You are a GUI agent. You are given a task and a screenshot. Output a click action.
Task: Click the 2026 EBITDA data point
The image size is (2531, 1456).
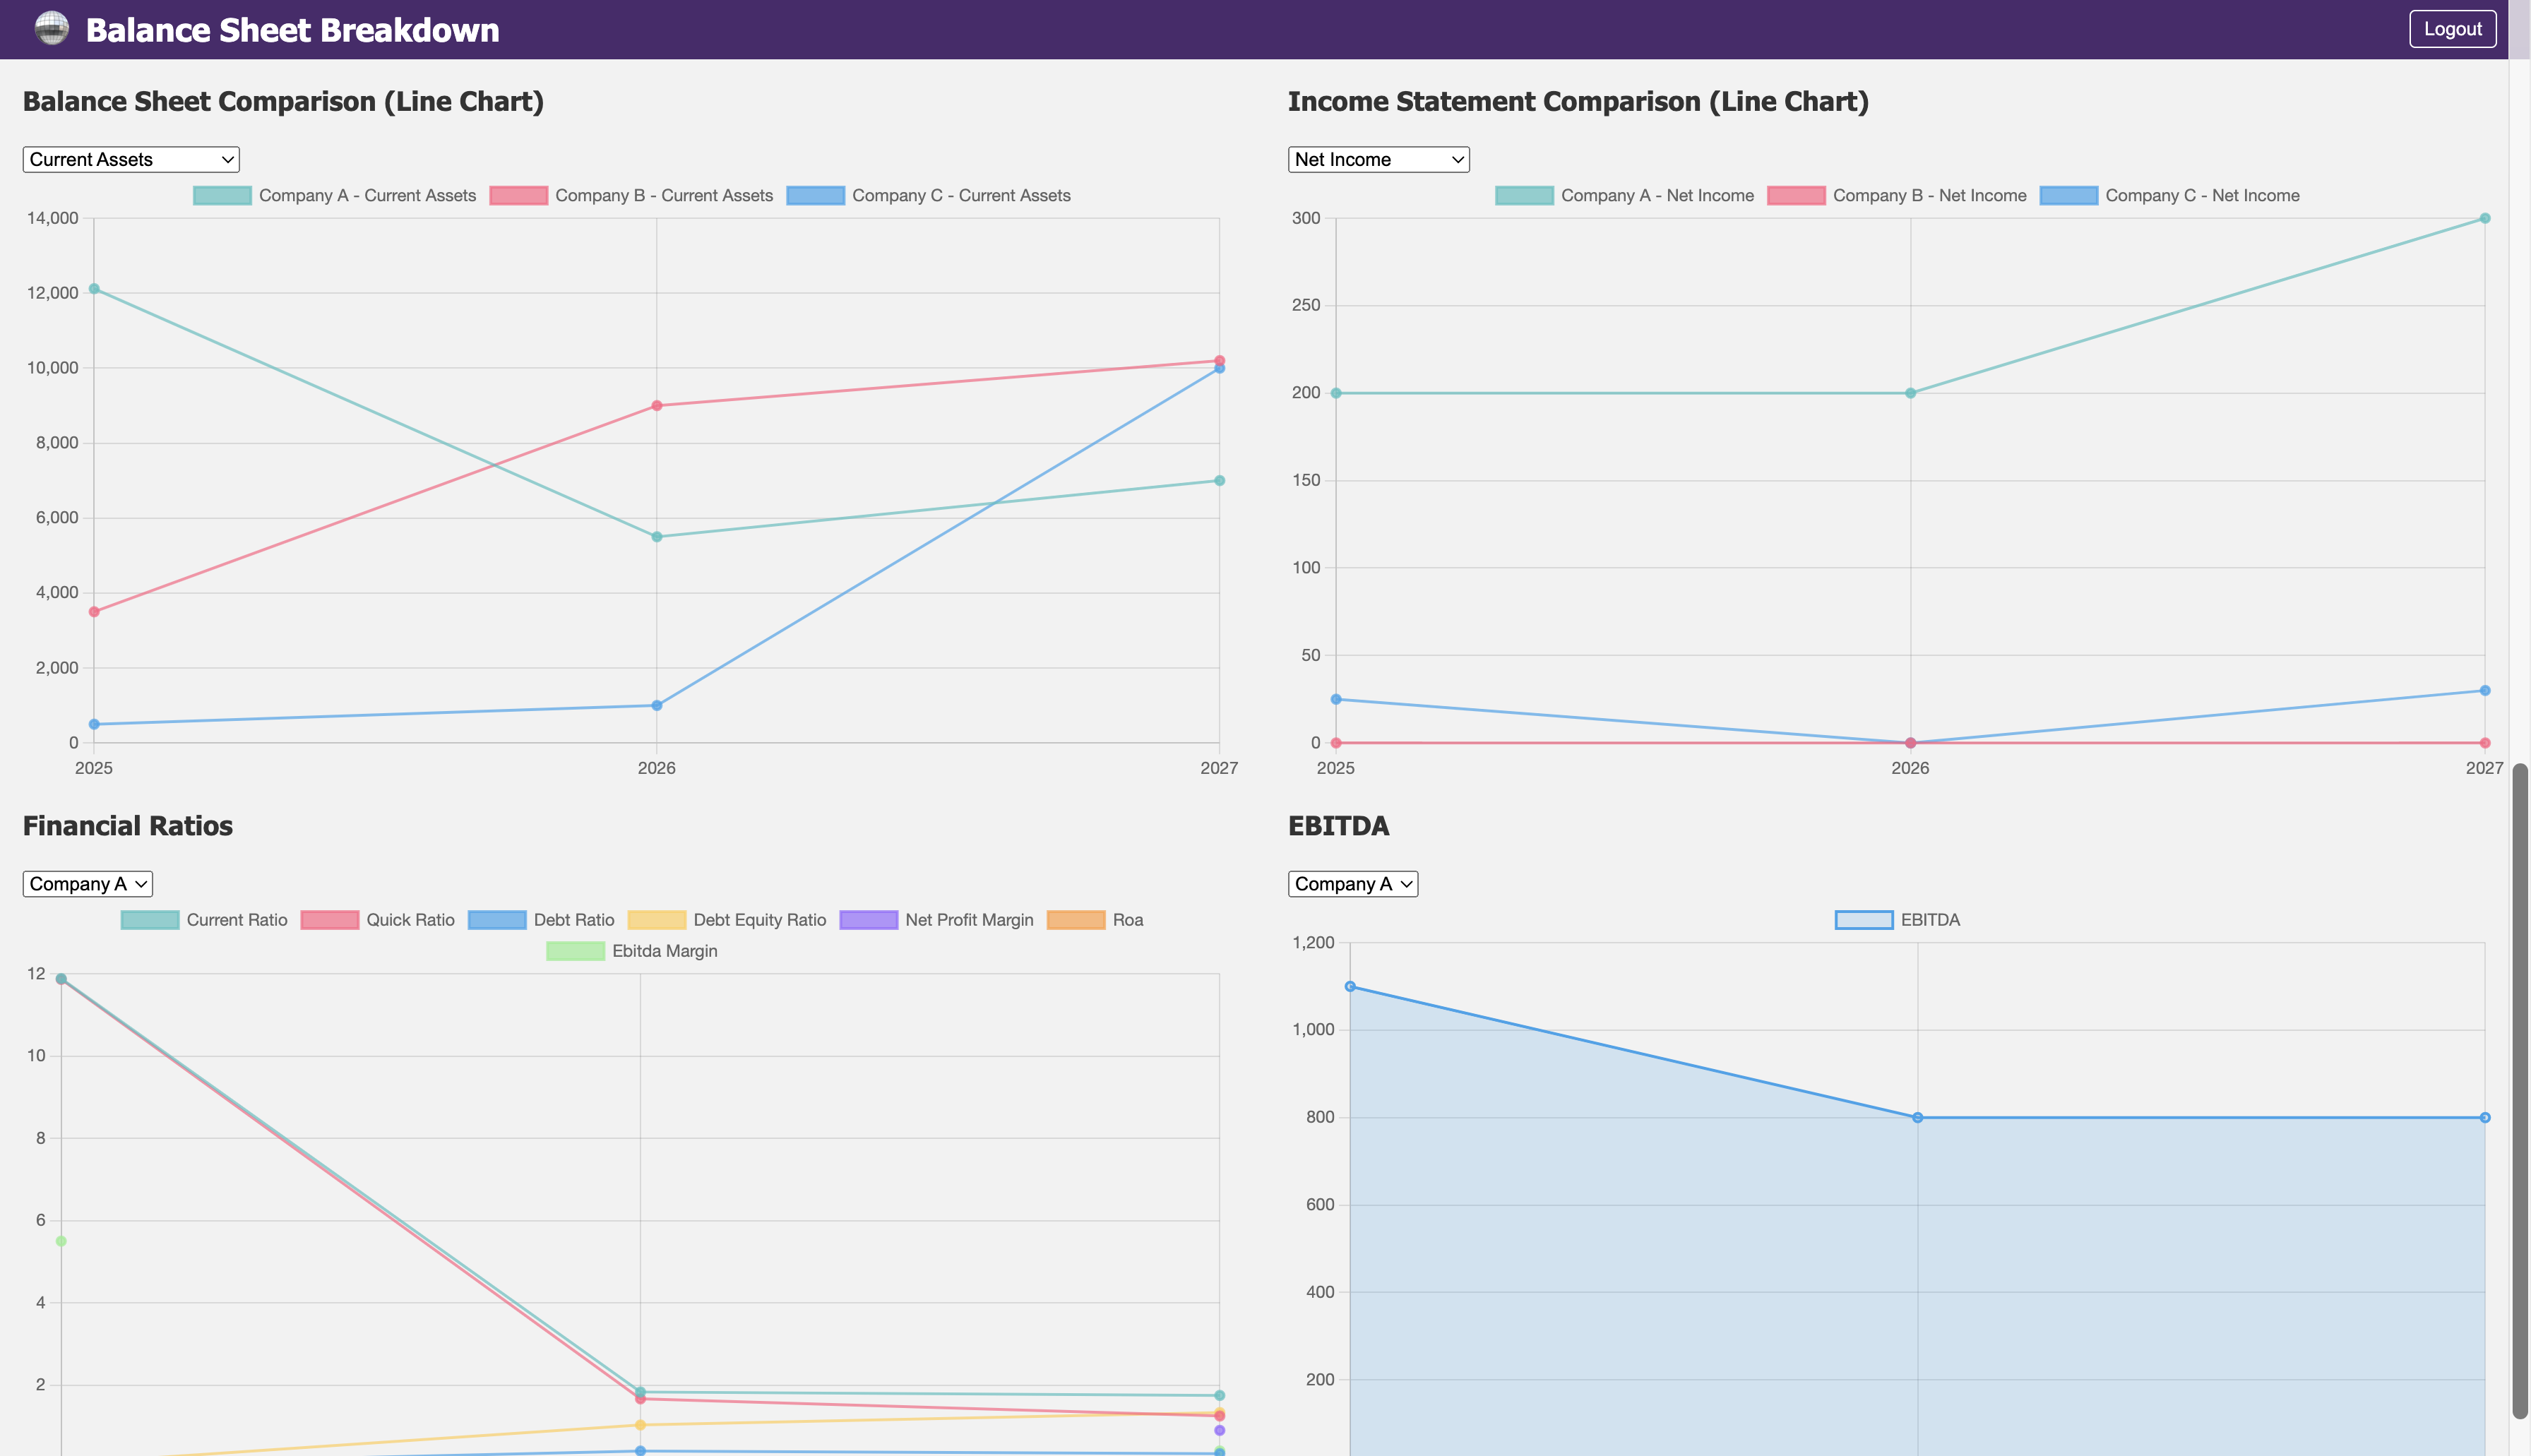pos(1917,1118)
